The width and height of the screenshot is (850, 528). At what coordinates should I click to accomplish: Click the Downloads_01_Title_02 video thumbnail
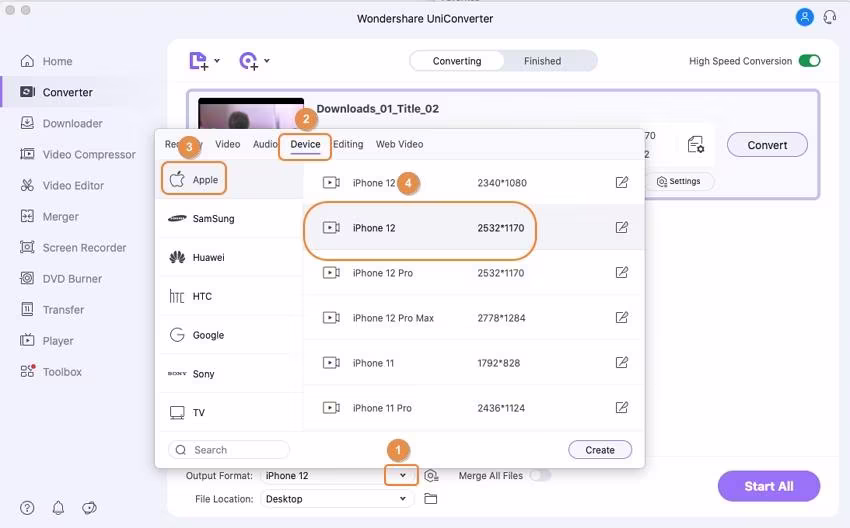pyautogui.click(x=251, y=114)
